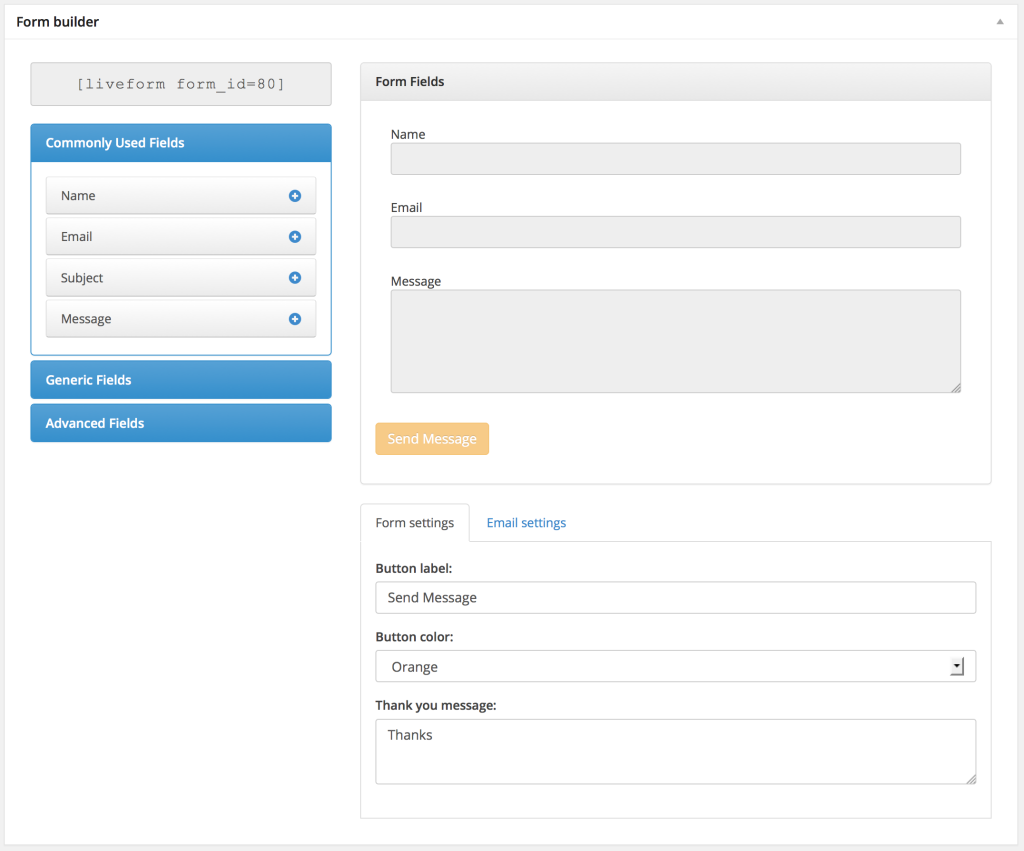Click the Message textarea in form preview
This screenshot has width=1024, height=851.
click(675, 341)
